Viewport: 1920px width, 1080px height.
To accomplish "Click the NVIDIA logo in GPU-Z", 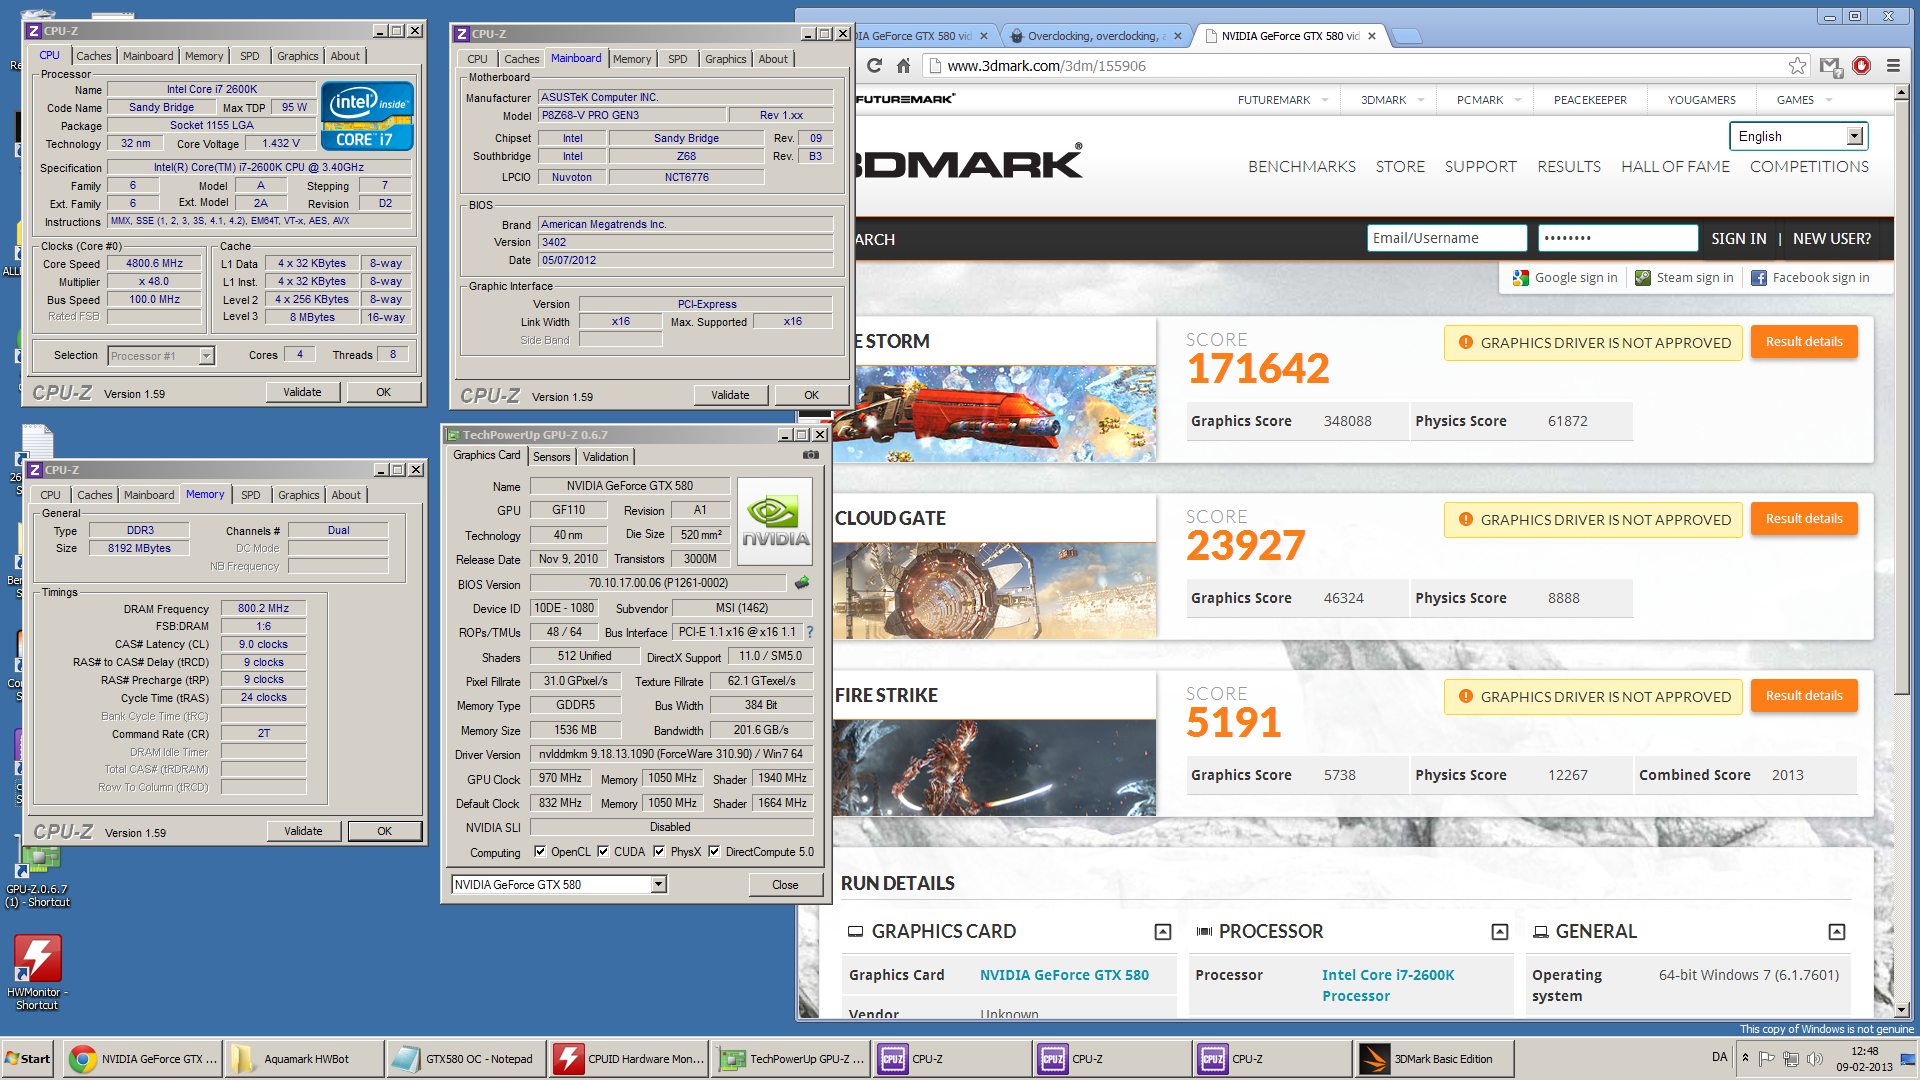I will click(775, 522).
